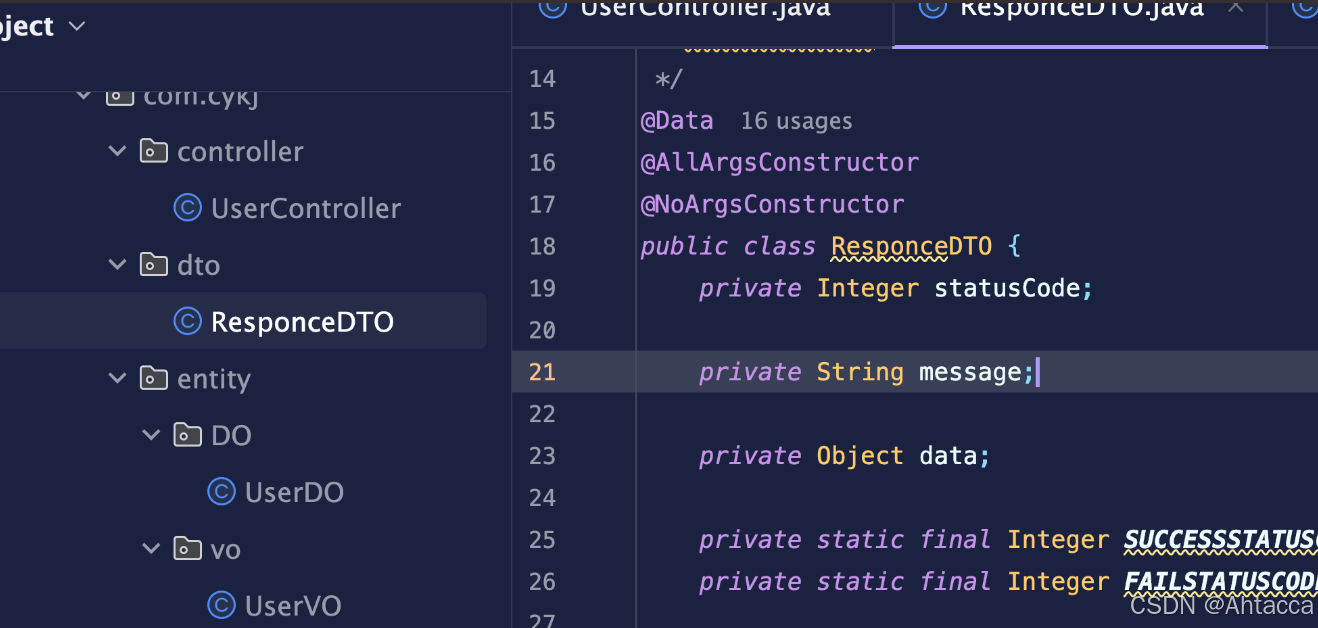Click the class icon beside UserVO
Viewport: 1318px width, 628px height.
221,605
